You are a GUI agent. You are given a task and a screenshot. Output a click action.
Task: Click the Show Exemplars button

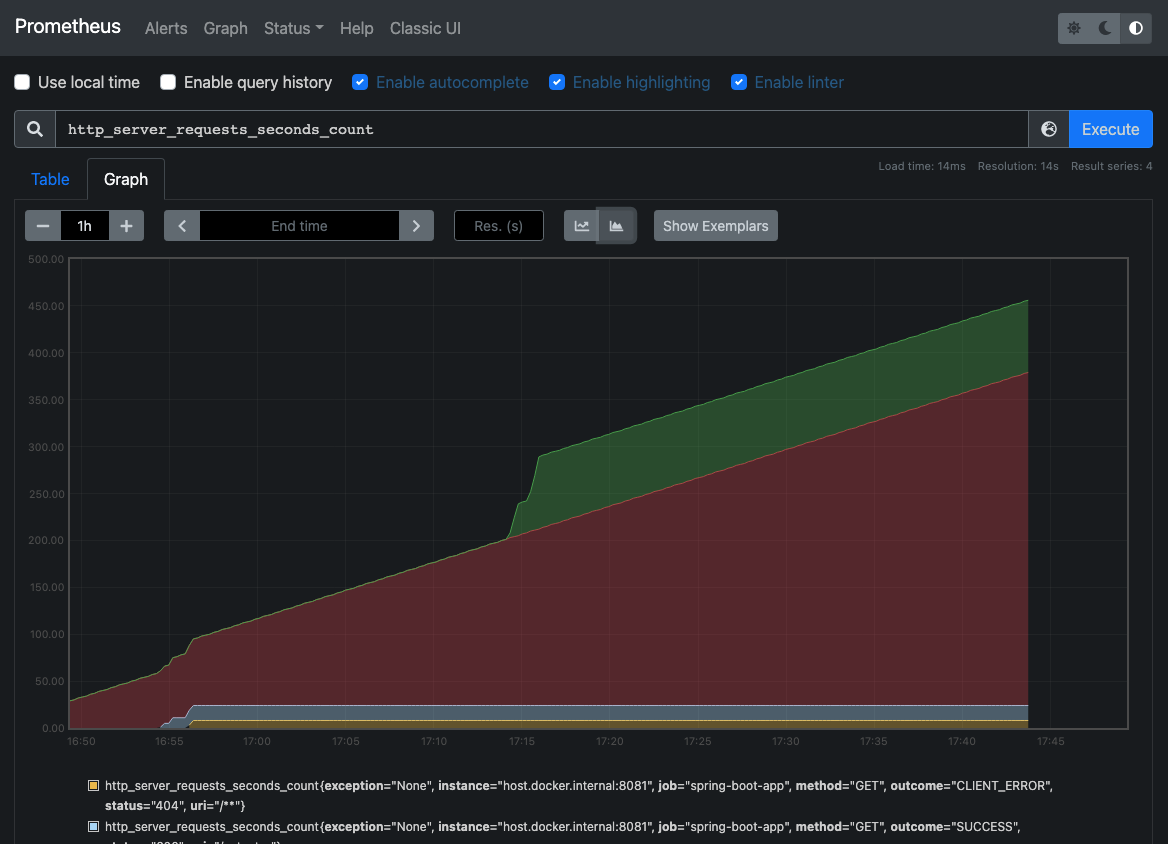pos(715,226)
